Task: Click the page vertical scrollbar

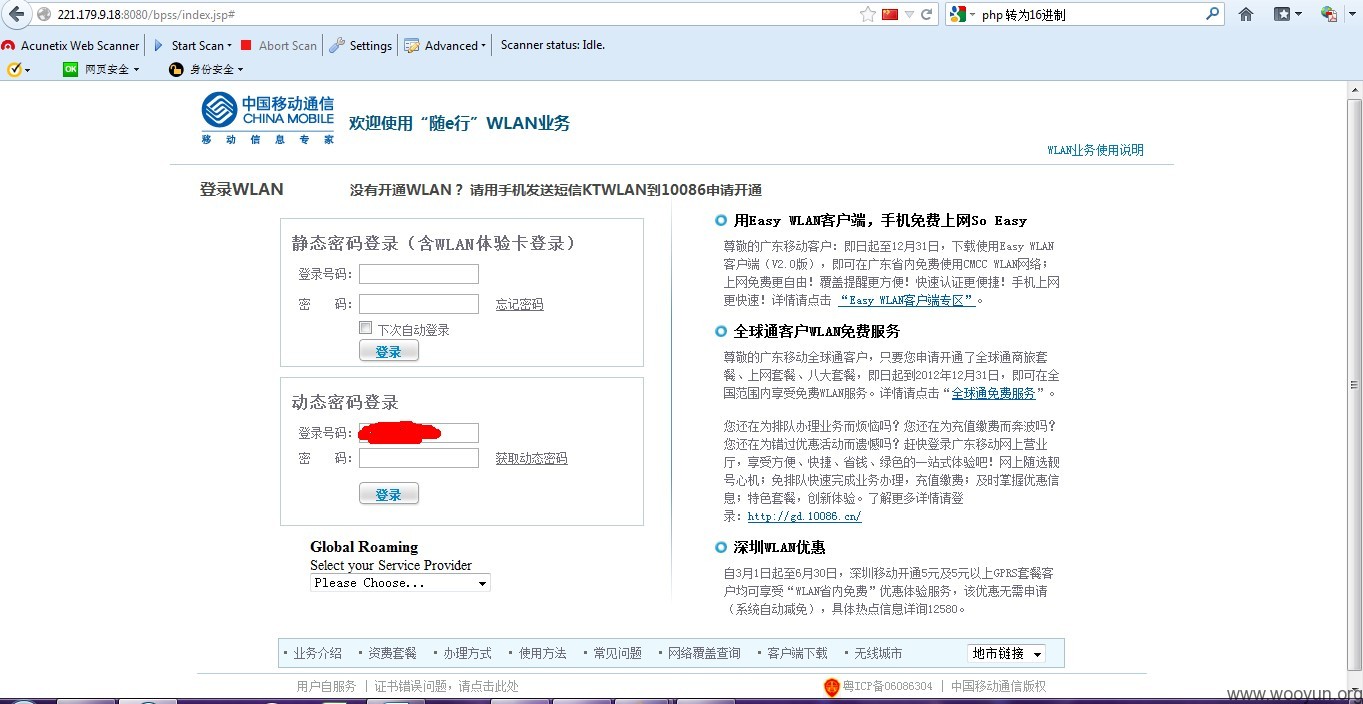Action: pos(1354,385)
